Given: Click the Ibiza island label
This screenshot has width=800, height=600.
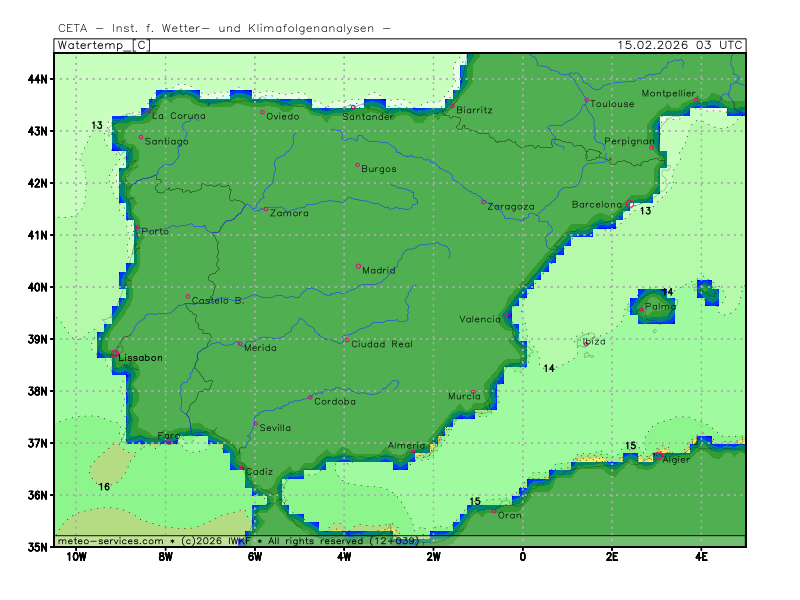Looking at the screenshot, I should [x=594, y=341].
